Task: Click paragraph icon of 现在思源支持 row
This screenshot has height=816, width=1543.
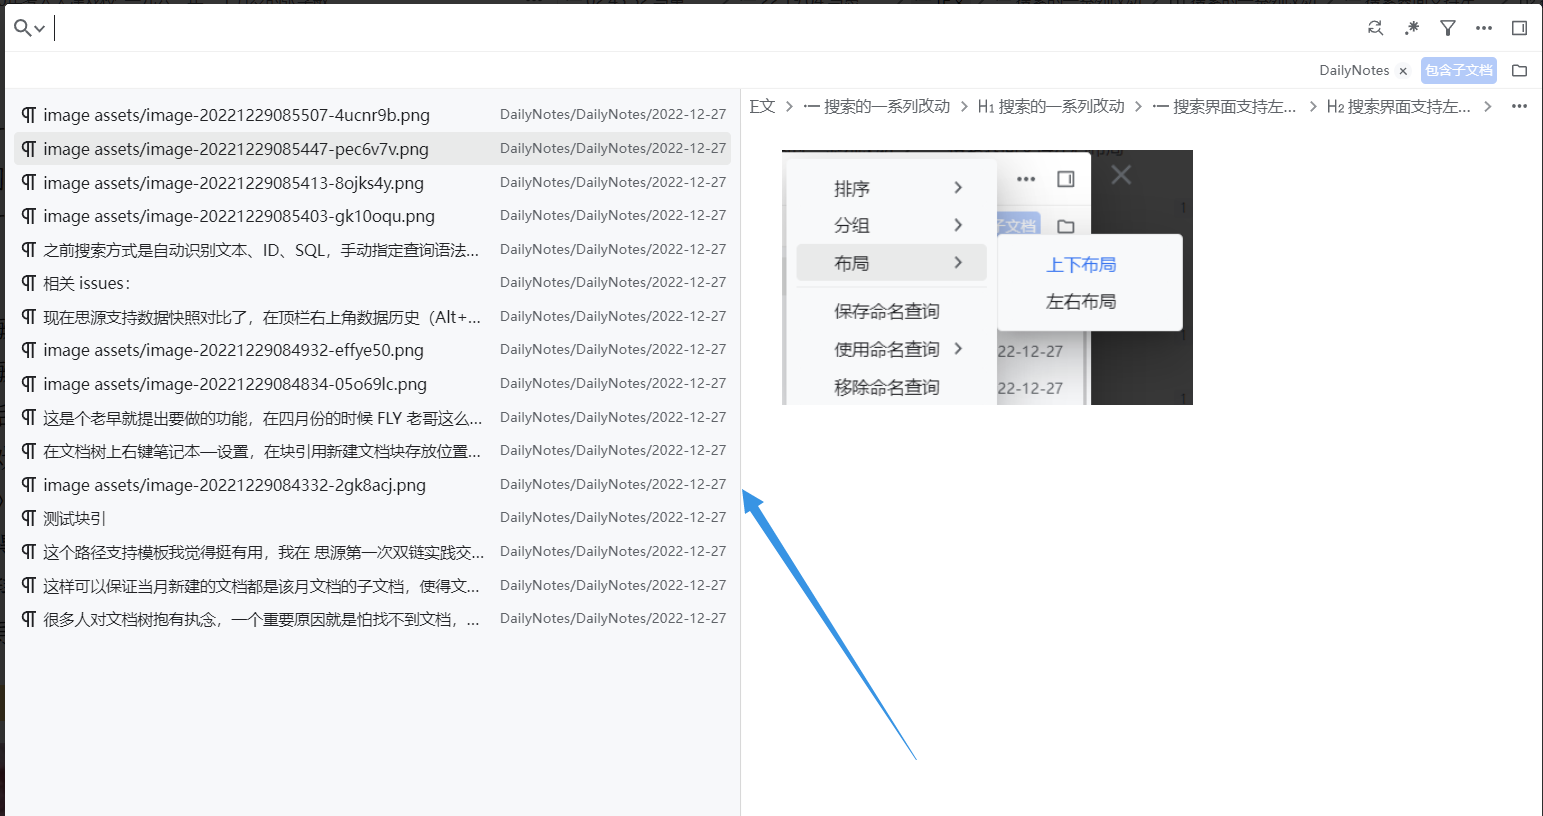Action: 29,317
